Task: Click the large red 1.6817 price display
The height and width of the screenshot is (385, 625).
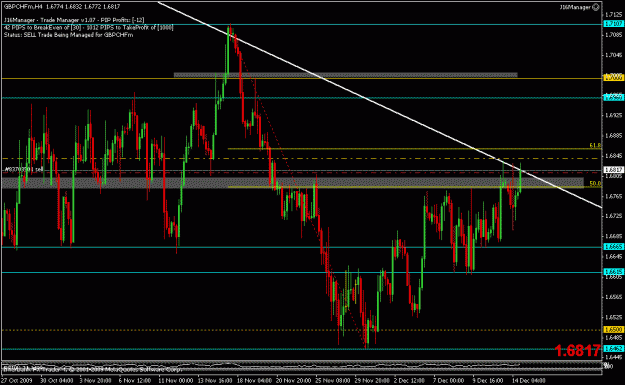Action: [x=578, y=351]
